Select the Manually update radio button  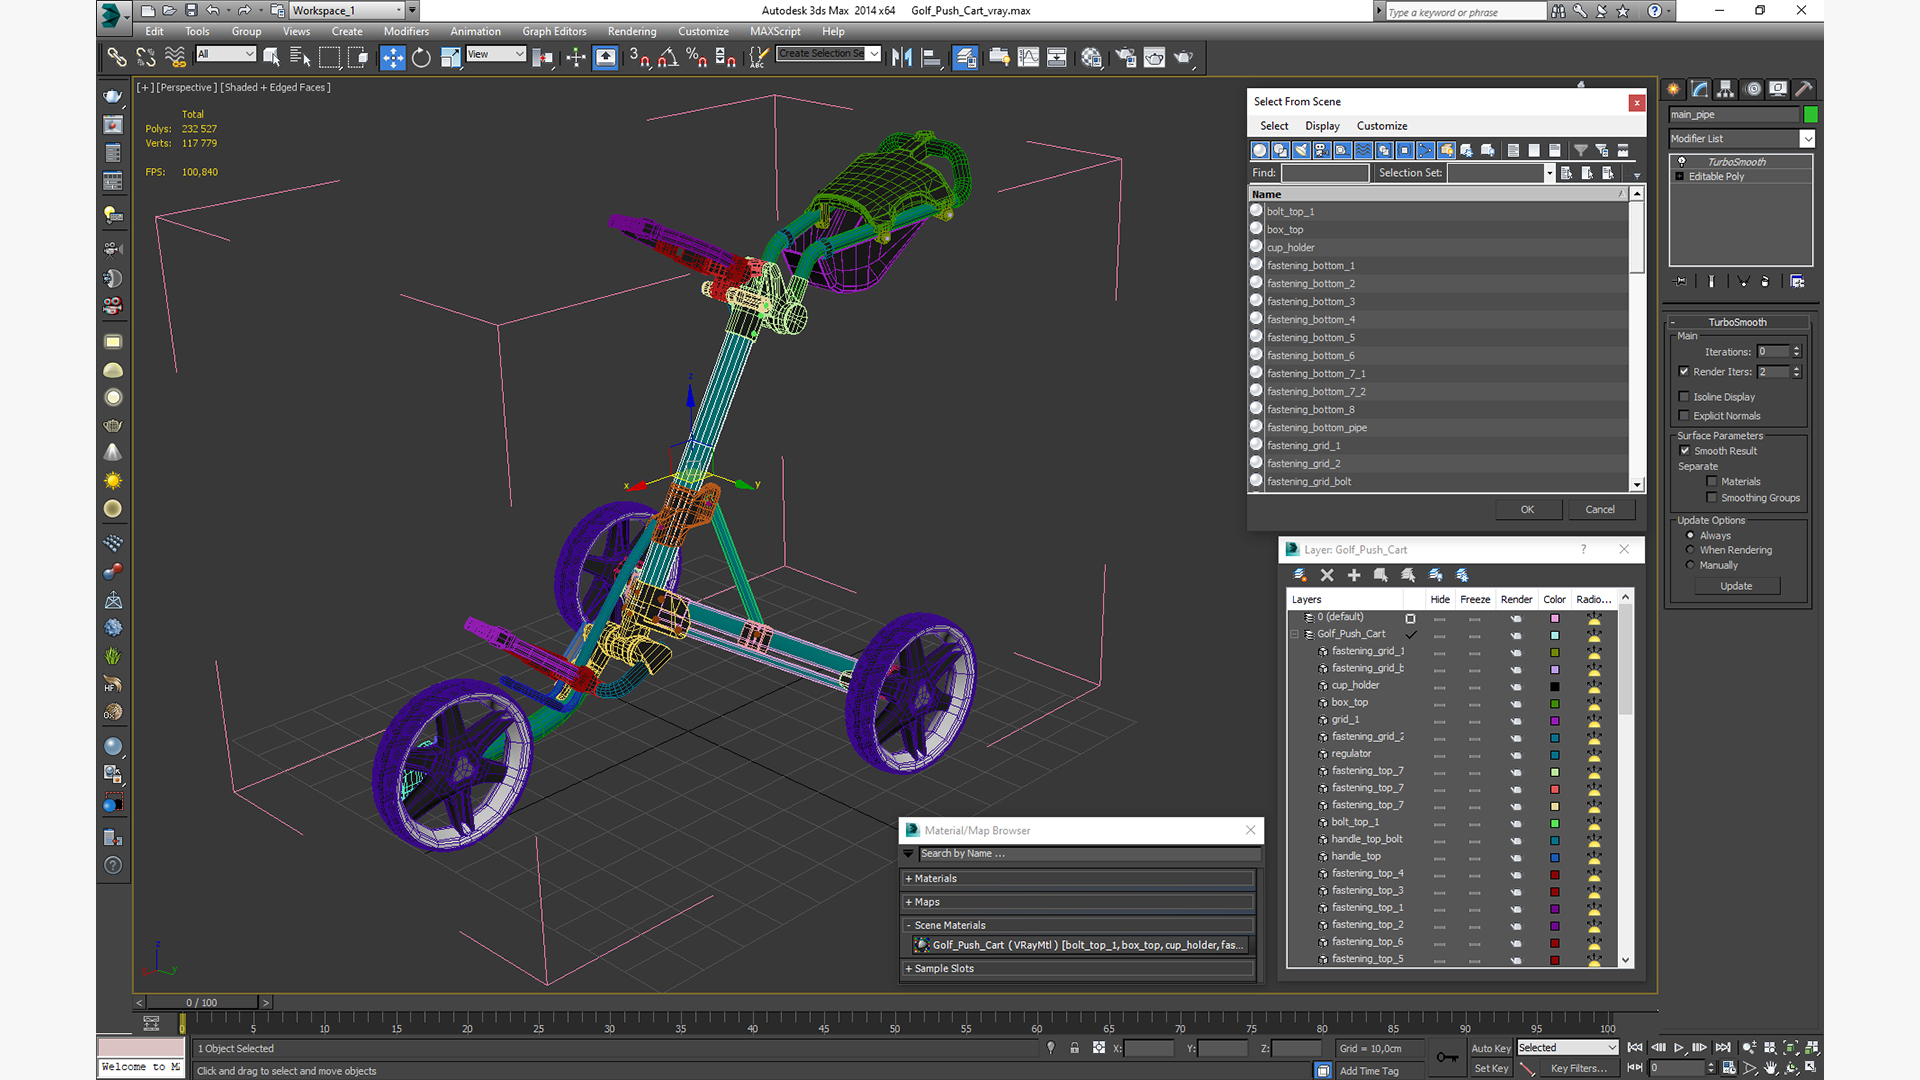point(1690,565)
